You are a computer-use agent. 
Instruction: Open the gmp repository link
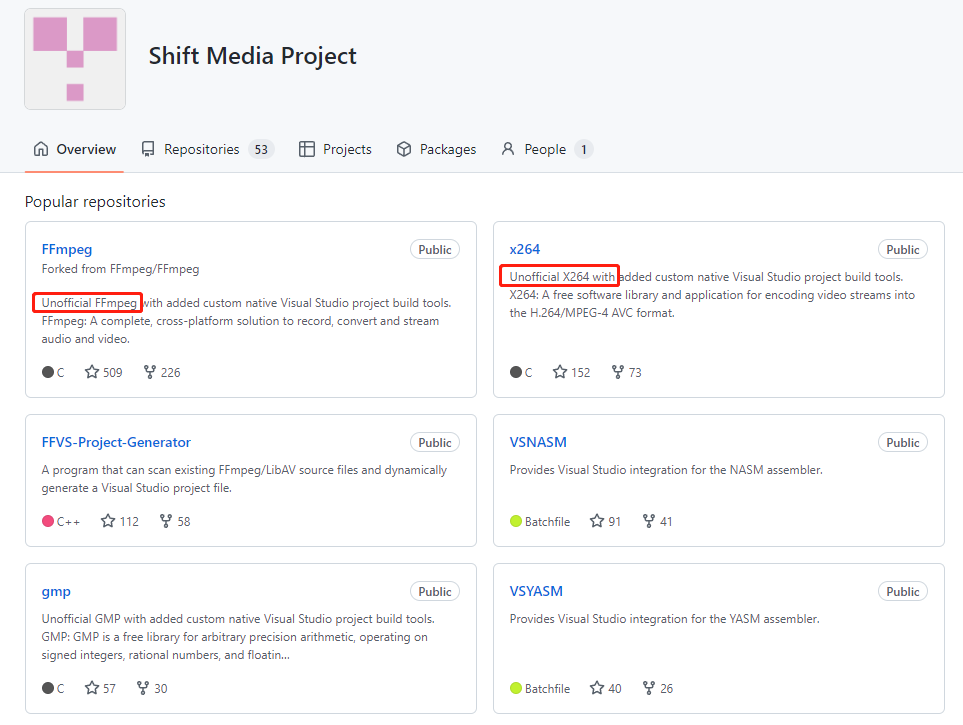point(56,591)
